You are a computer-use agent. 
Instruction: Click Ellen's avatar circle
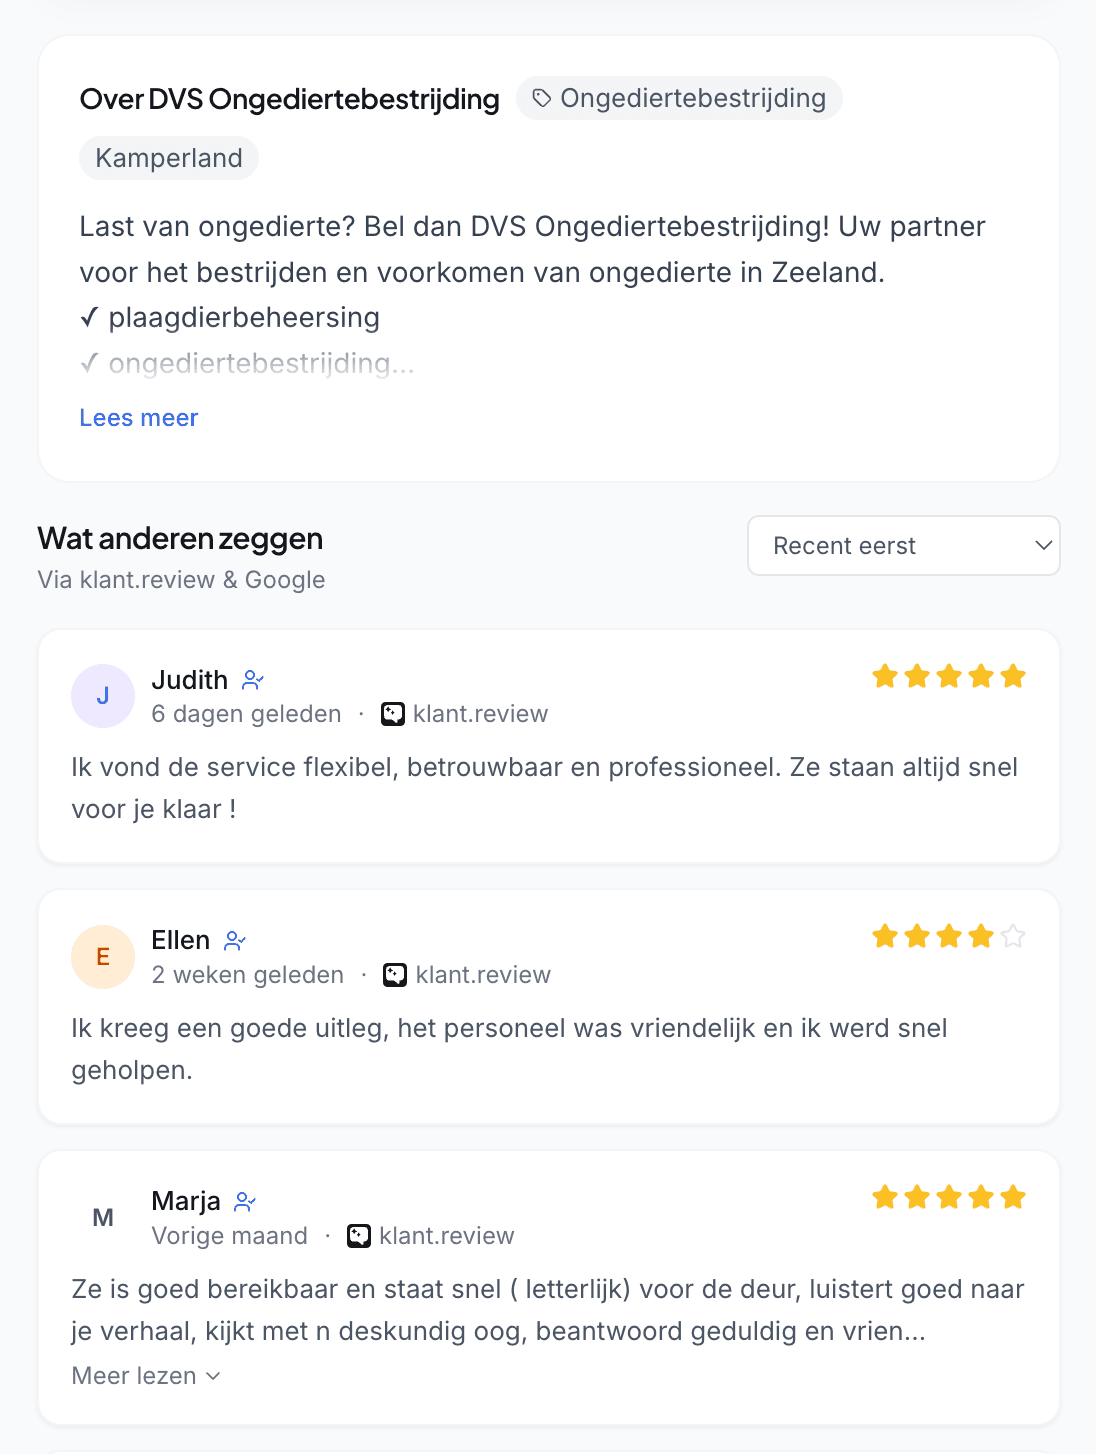pyautogui.click(x=103, y=956)
